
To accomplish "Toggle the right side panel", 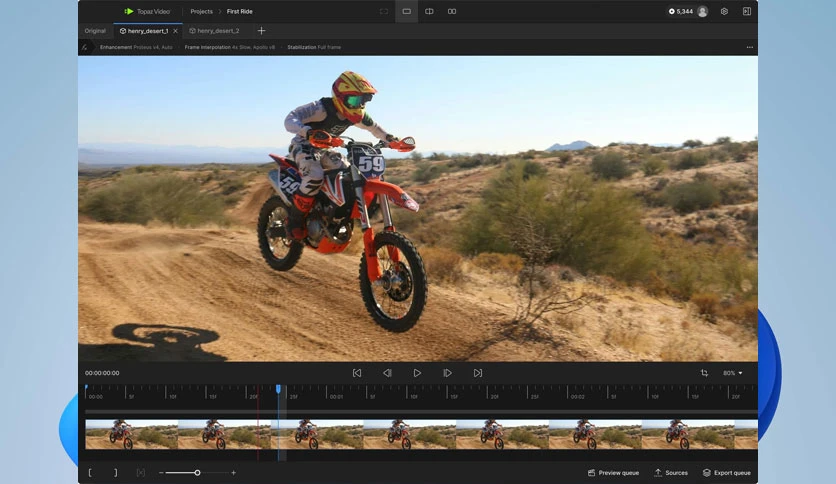I will click(746, 11).
